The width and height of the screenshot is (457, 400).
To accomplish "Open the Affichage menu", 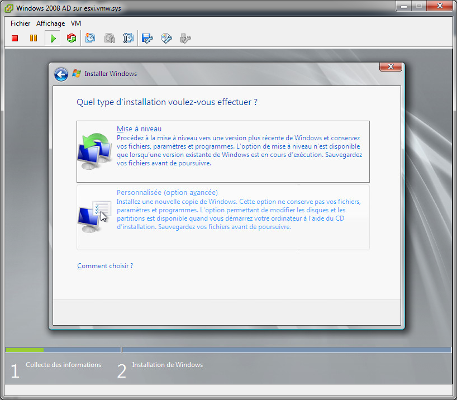I will 51,23.
